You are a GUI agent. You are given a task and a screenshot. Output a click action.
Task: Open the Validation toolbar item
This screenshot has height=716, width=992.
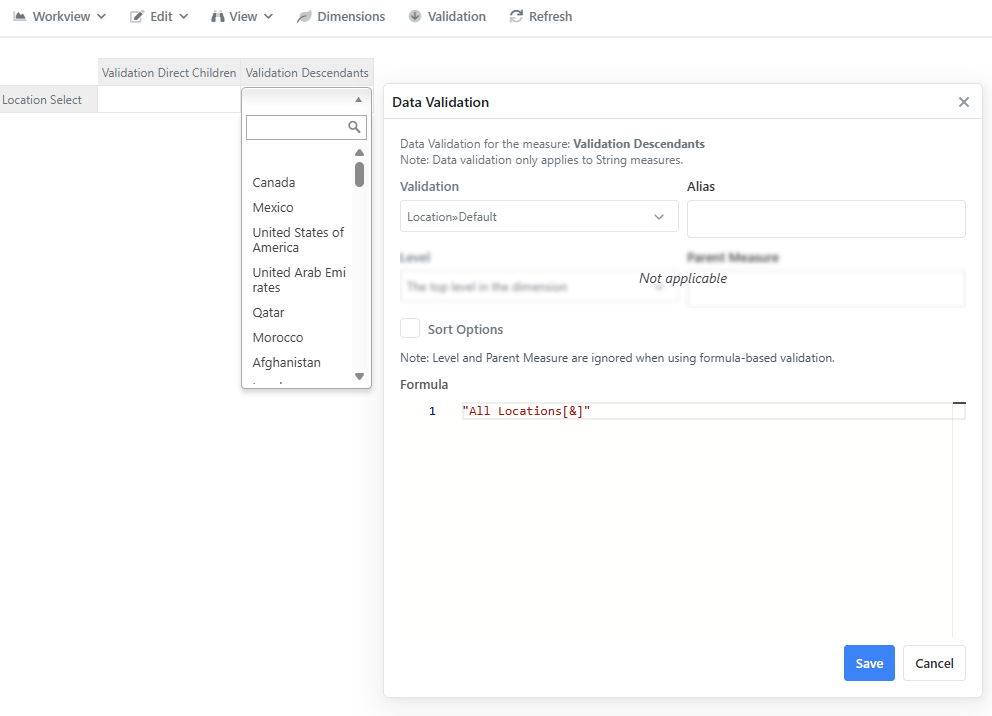tap(447, 16)
